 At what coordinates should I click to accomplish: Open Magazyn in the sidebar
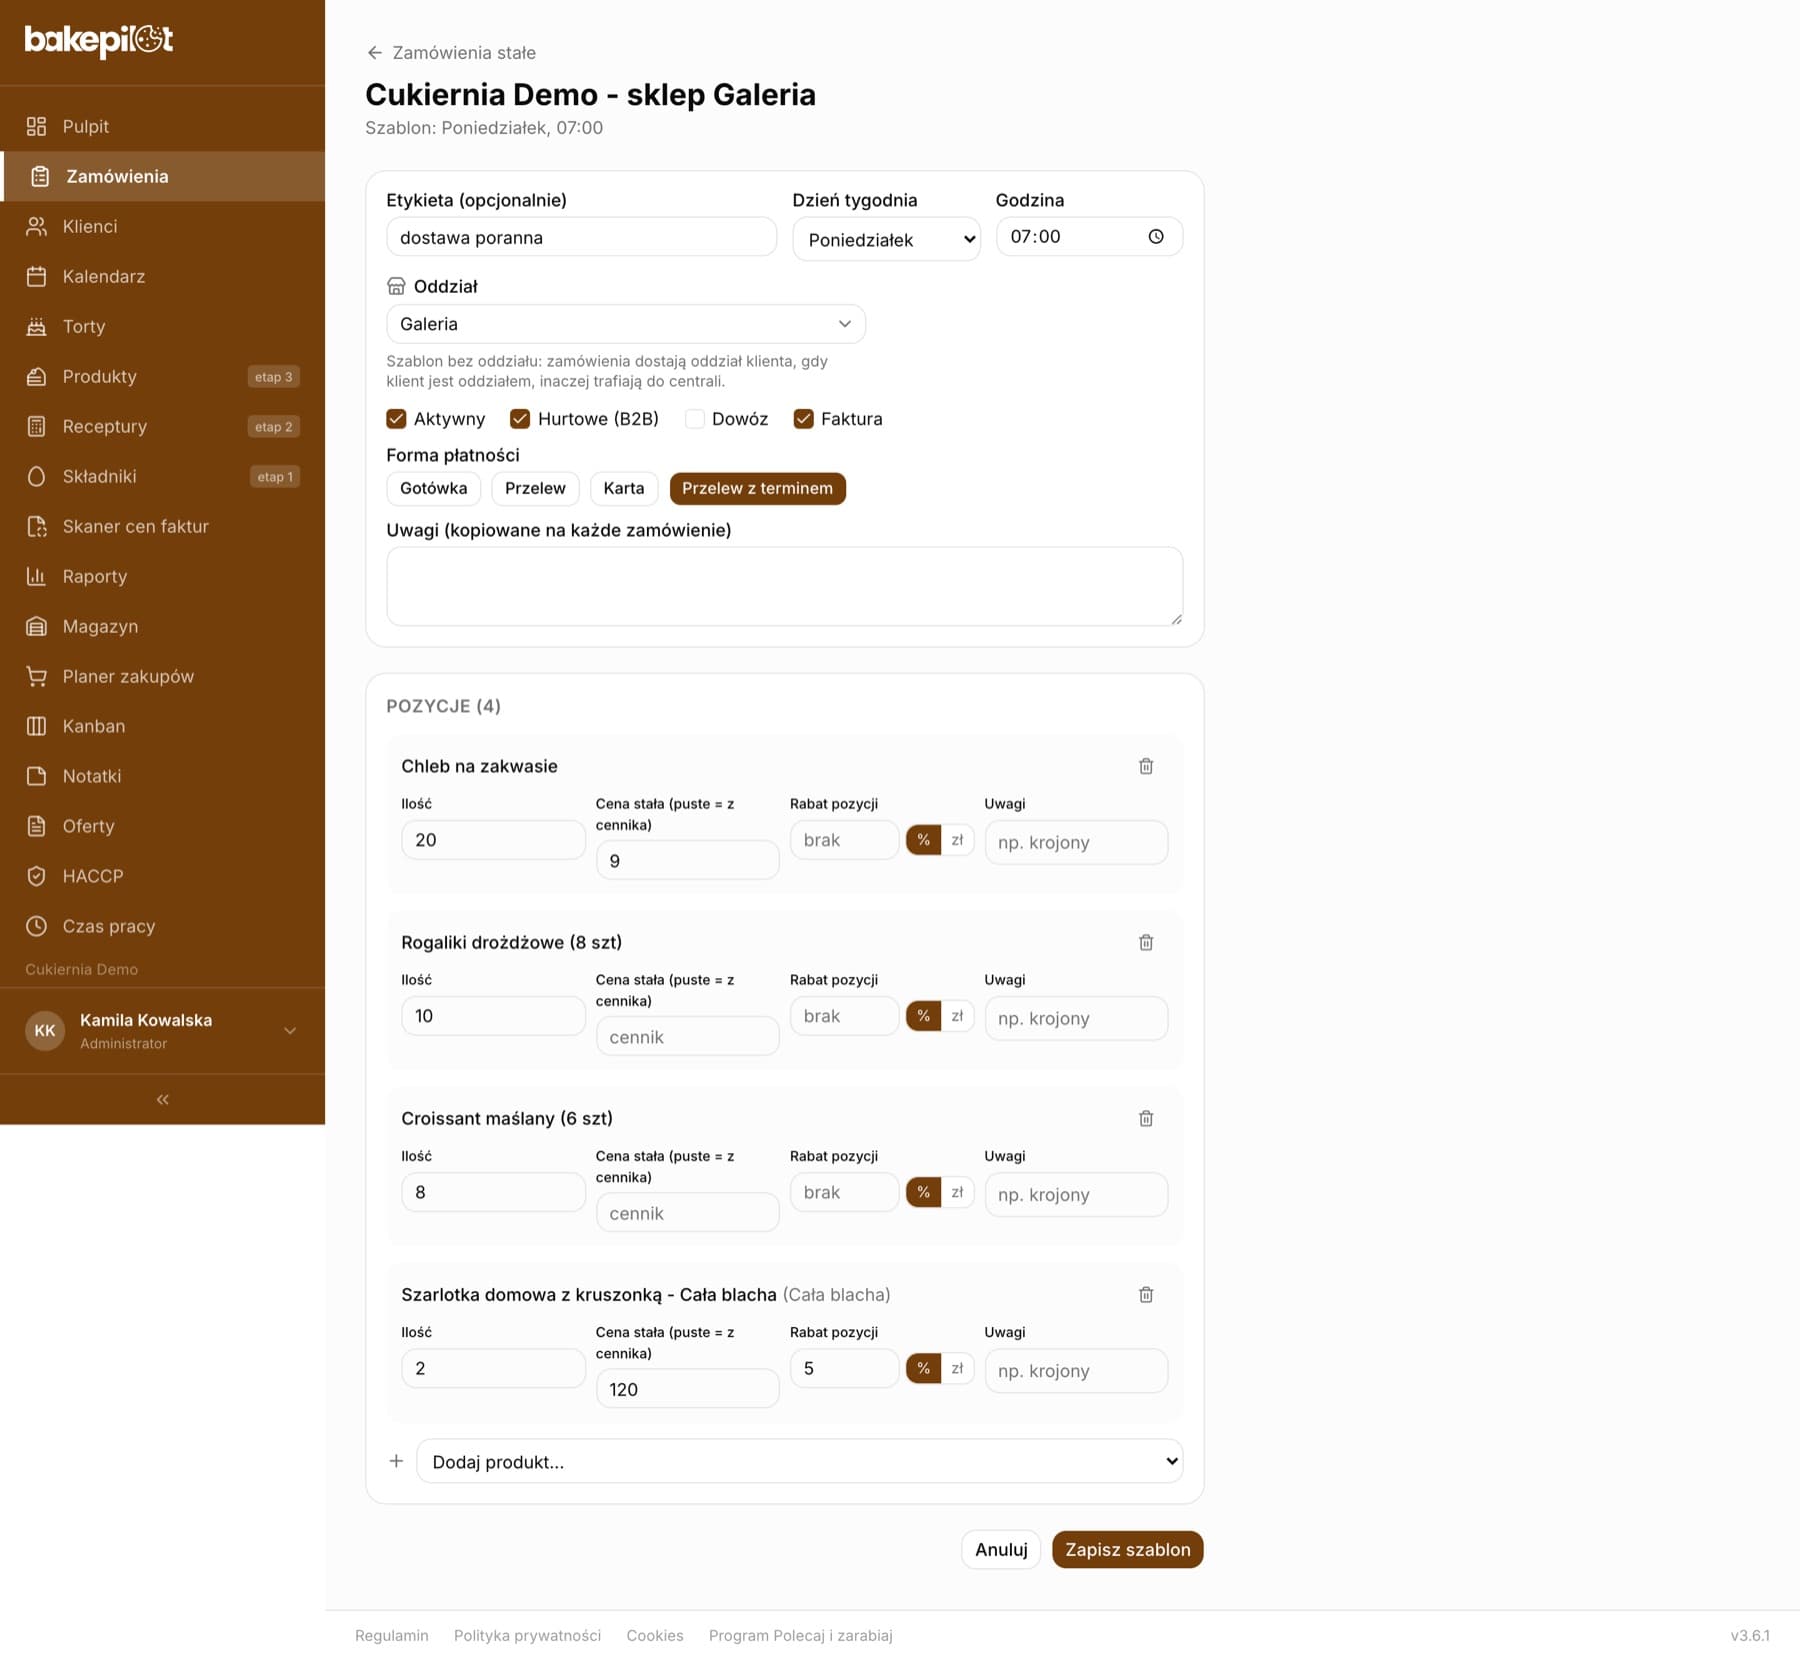tap(162, 626)
